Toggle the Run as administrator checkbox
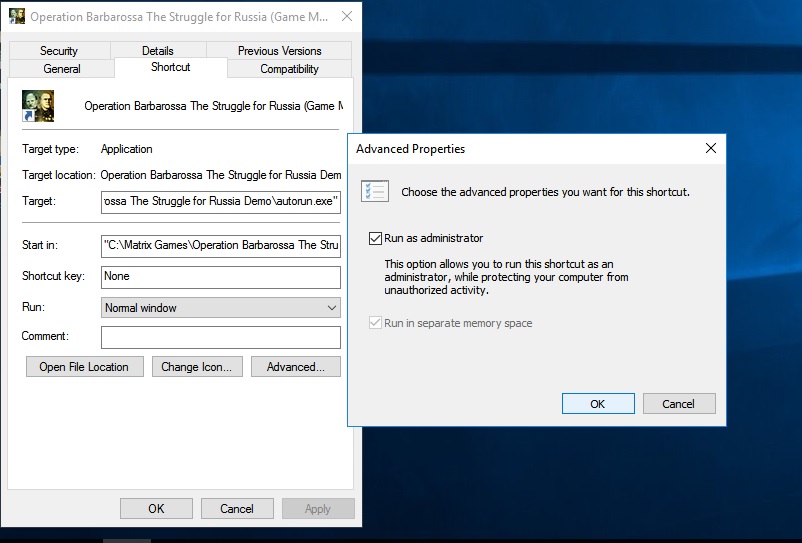The image size is (802, 543). click(x=376, y=239)
